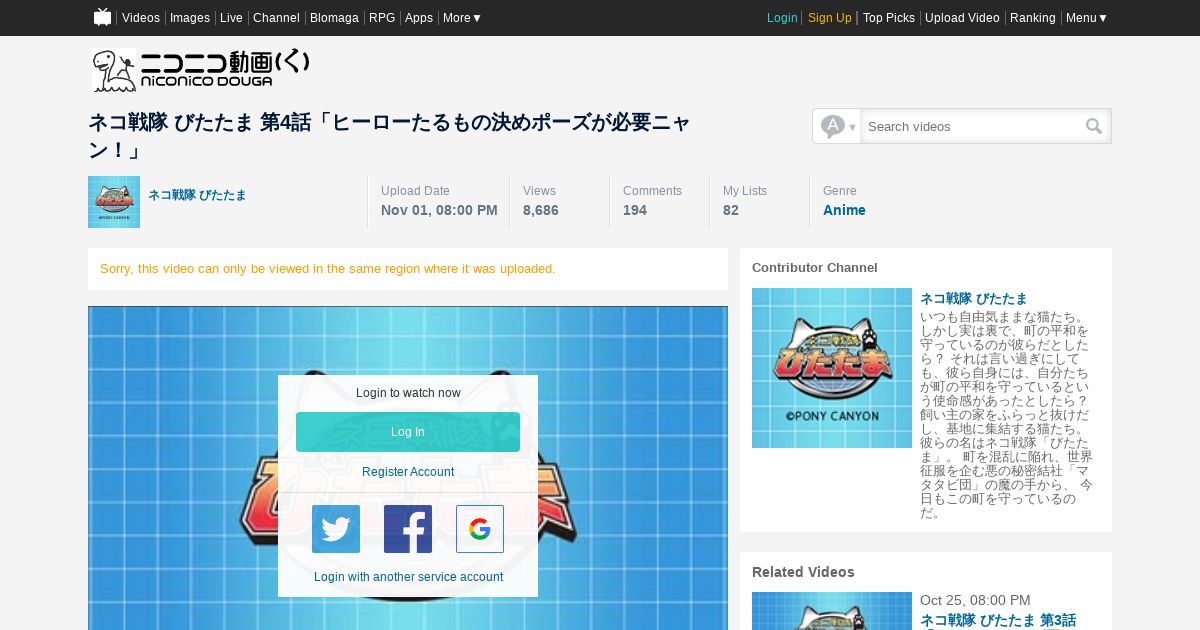Viewport: 1200px width, 630px height.
Task: Click the uploader avatar thumbnail
Action: 114,202
